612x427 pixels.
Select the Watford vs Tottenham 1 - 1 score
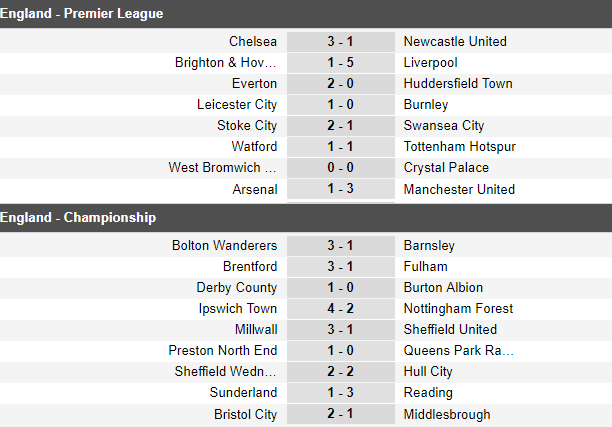coord(341,147)
